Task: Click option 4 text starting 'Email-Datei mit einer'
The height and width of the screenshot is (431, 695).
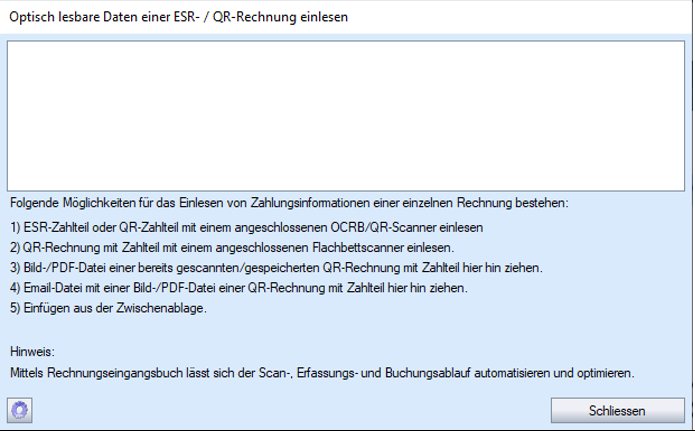Action: click(x=238, y=288)
